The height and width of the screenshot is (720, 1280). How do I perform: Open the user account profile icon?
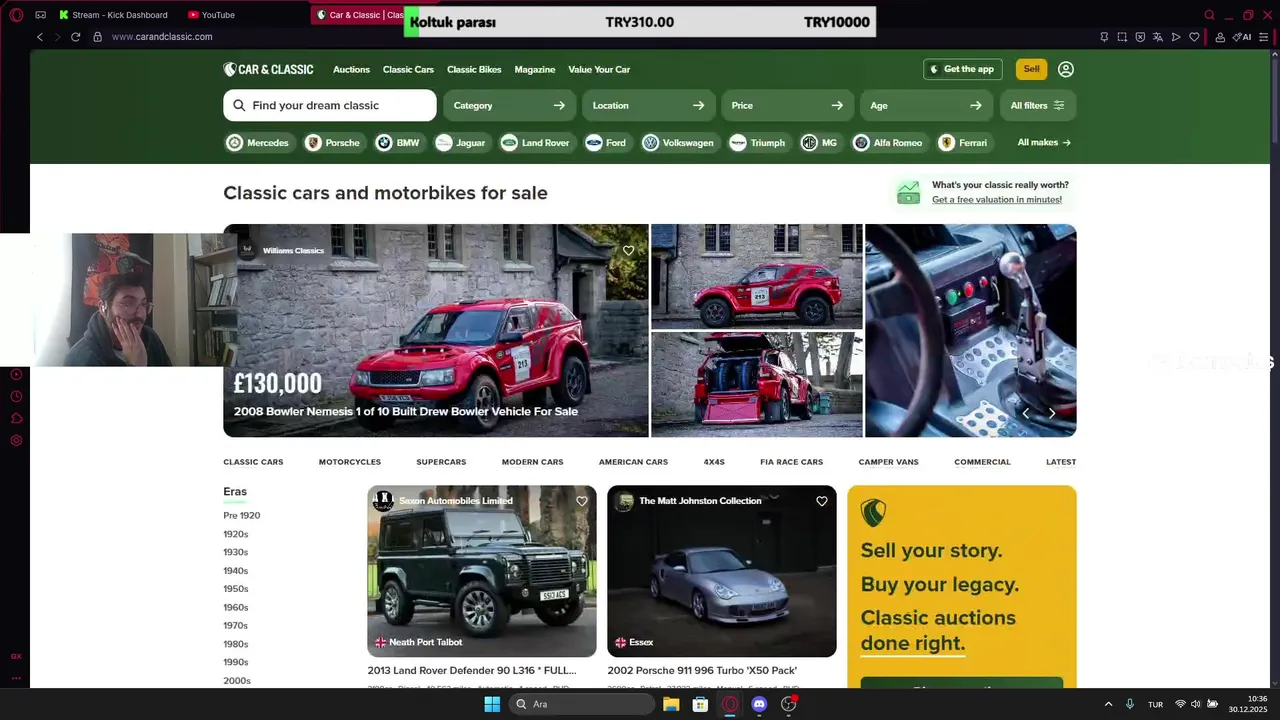(x=1066, y=69)
